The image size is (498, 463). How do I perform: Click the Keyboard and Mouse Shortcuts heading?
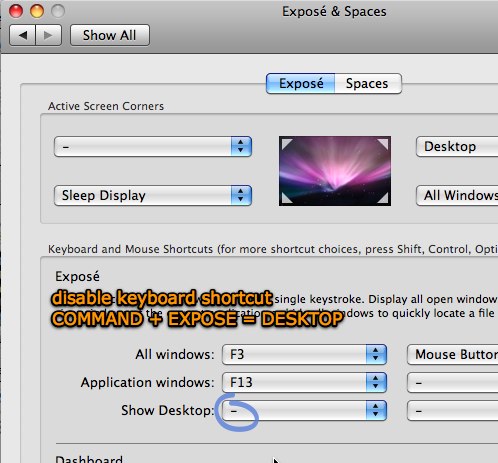click(x=273, y=249)
